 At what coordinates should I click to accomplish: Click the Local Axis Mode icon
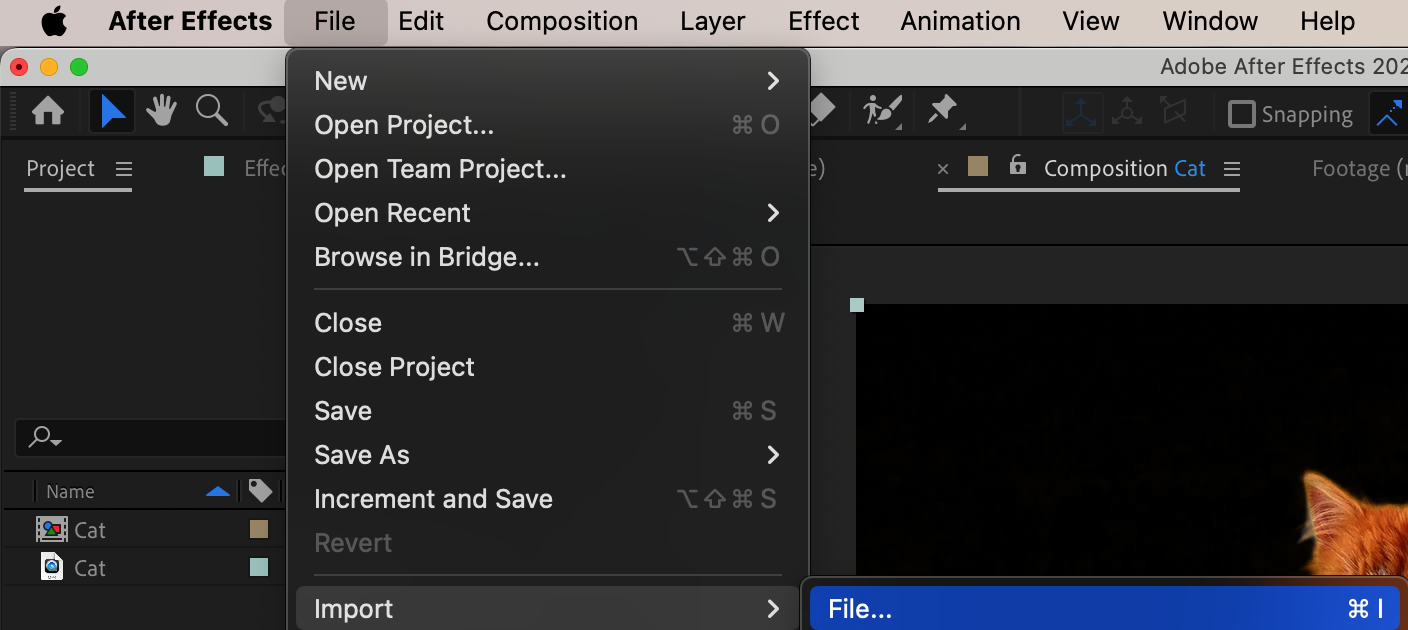pos(1082,113)
